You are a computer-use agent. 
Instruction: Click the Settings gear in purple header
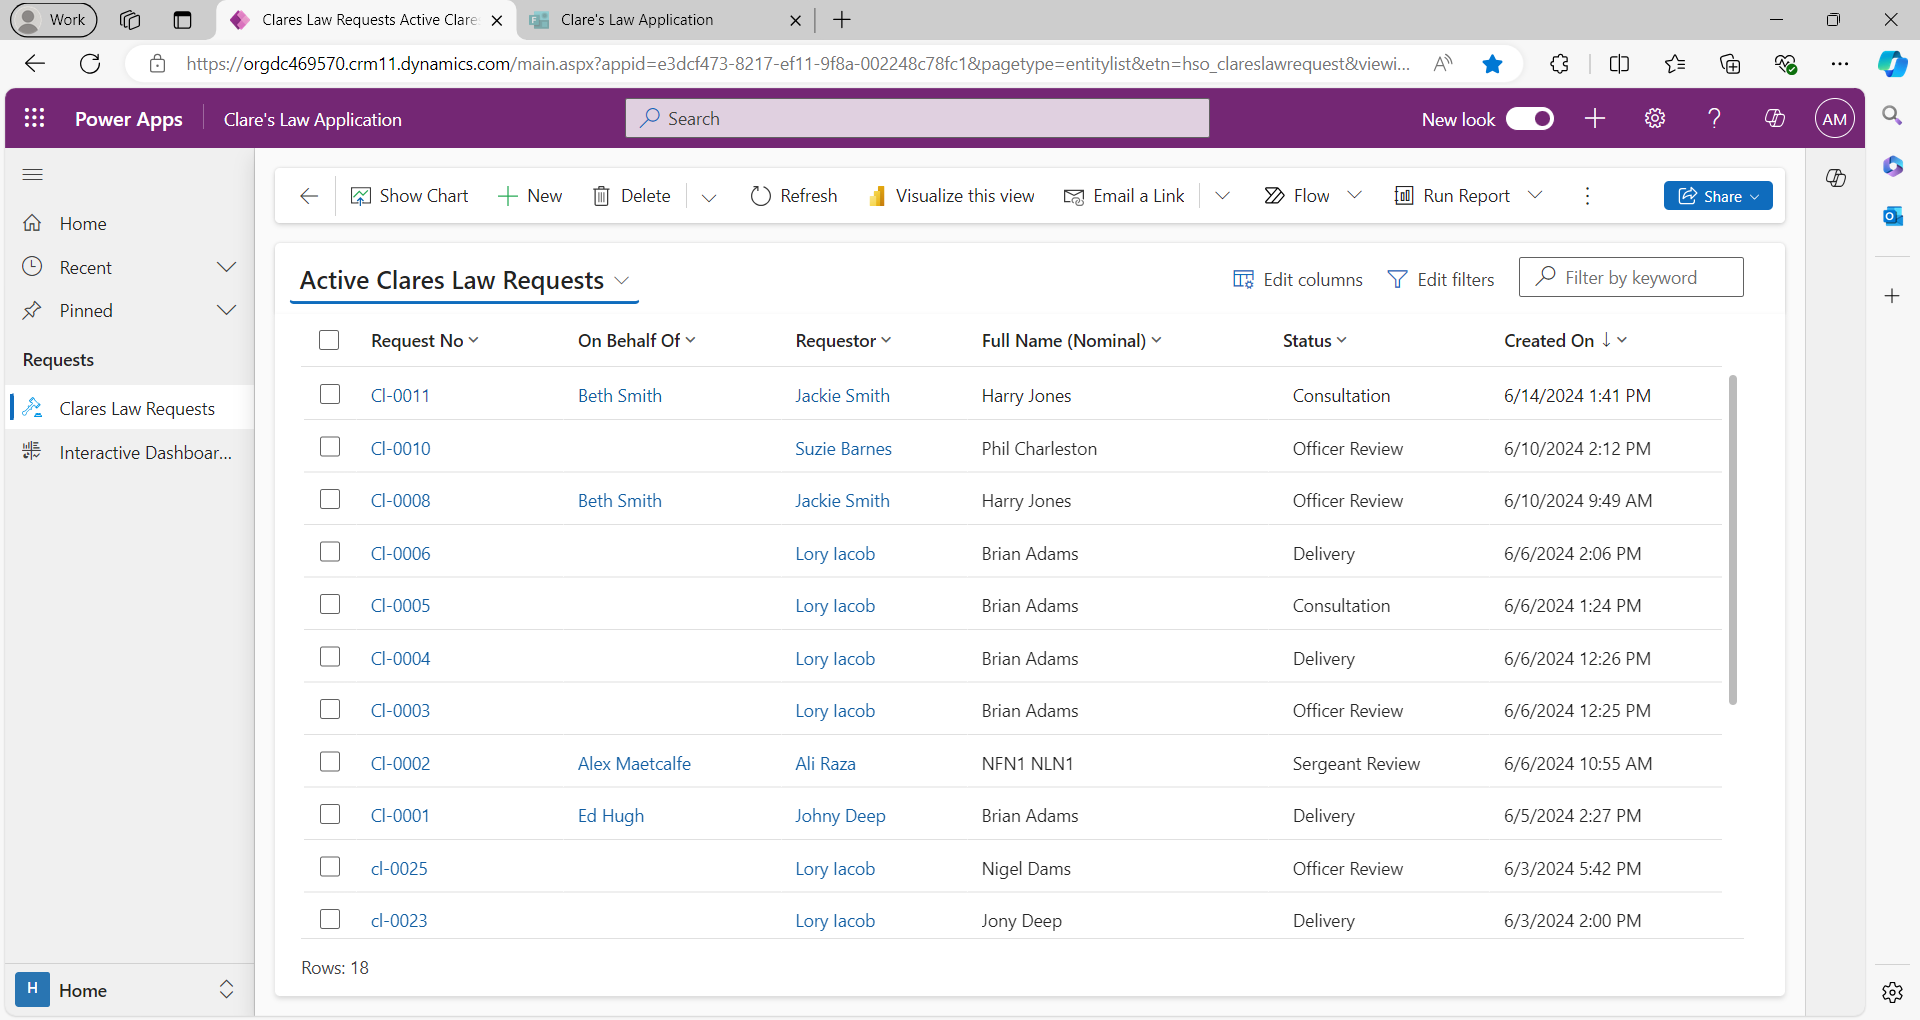coord(1655,118)
